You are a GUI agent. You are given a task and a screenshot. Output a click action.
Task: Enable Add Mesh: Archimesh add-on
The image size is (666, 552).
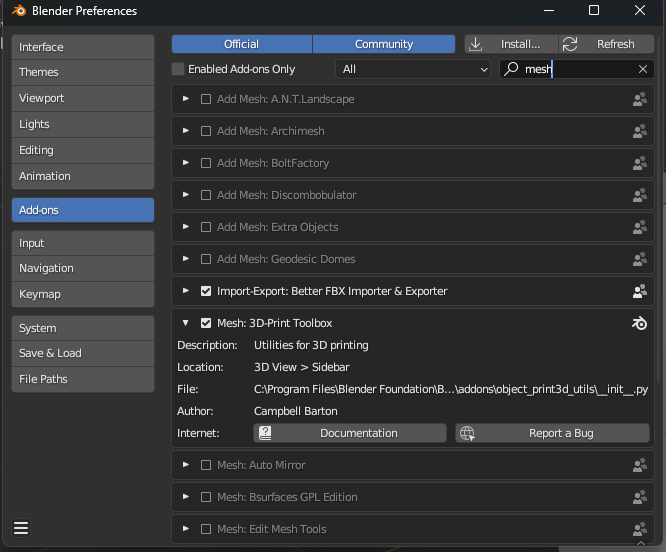[x=206, y=131]
